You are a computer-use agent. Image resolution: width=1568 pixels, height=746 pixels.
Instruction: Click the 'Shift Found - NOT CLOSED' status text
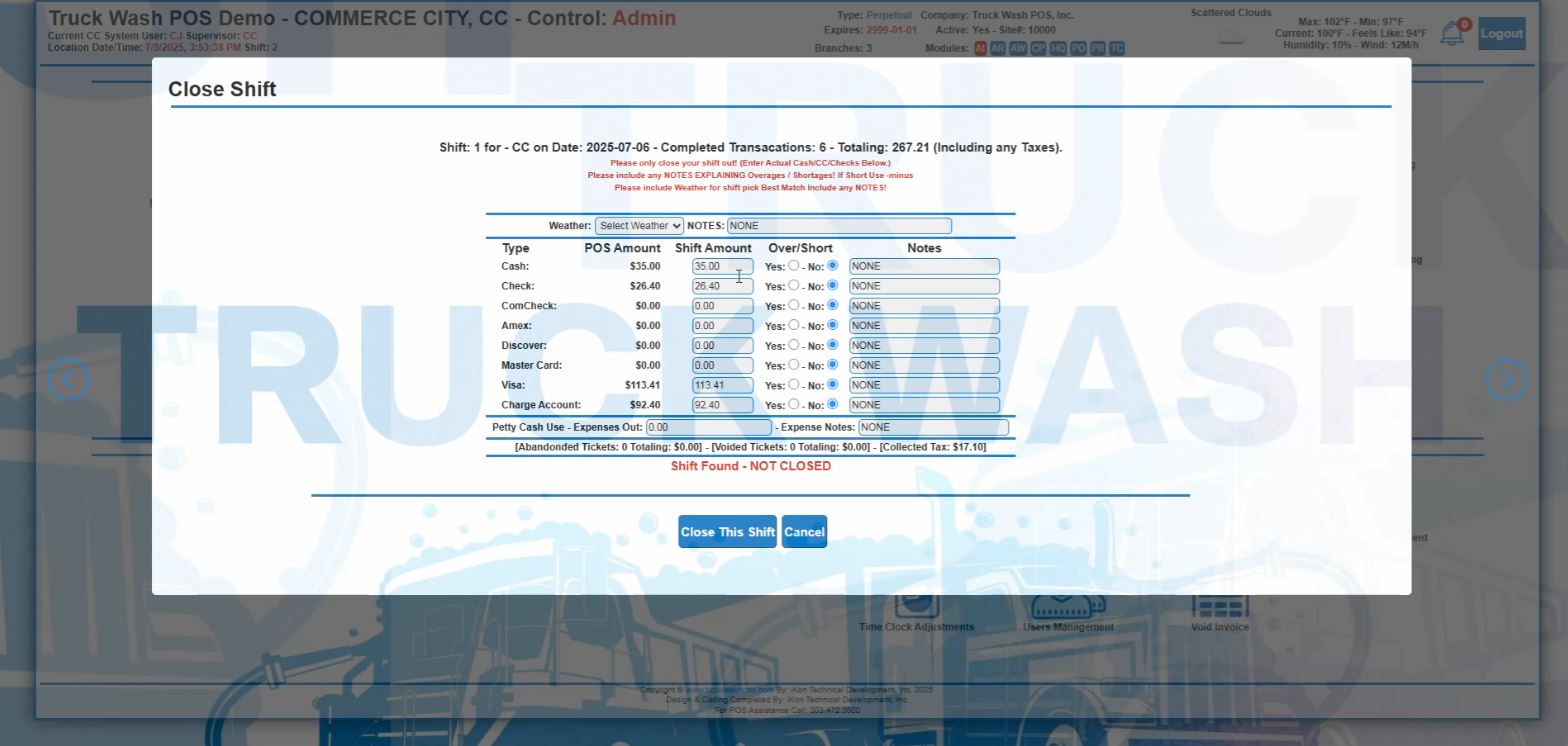(750, 466)
